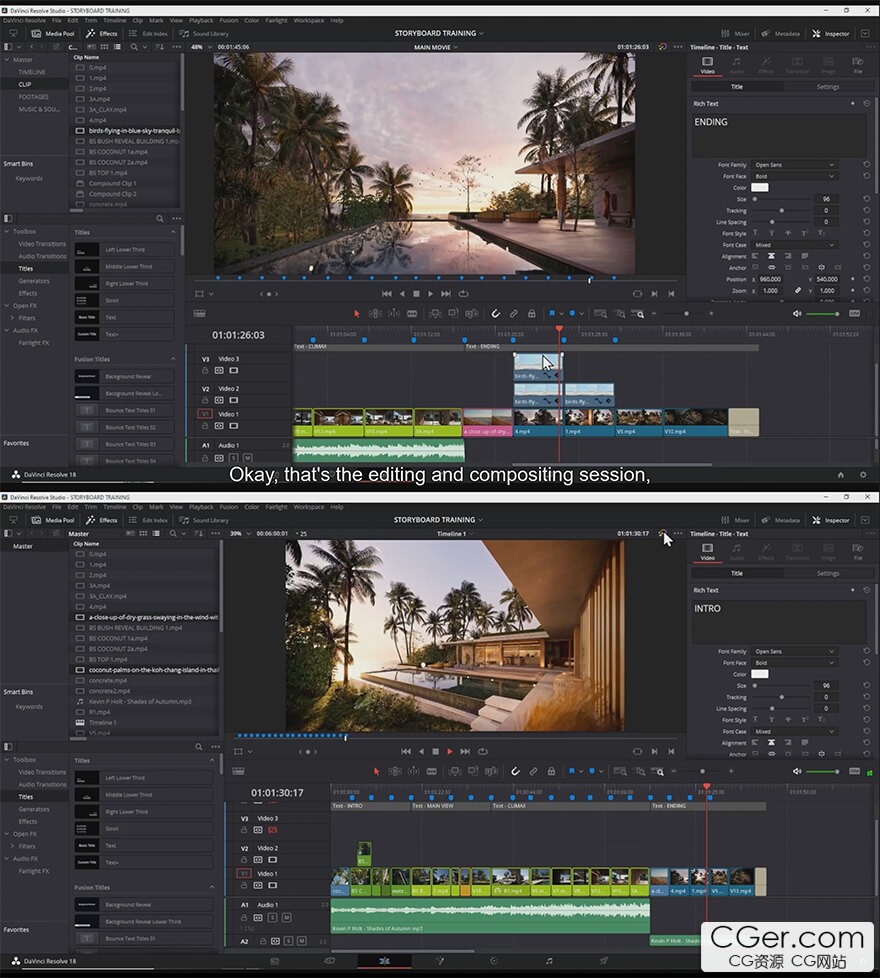
Task: Click Detail Zoom icon in top window toolbar
Action: point(621,314)
